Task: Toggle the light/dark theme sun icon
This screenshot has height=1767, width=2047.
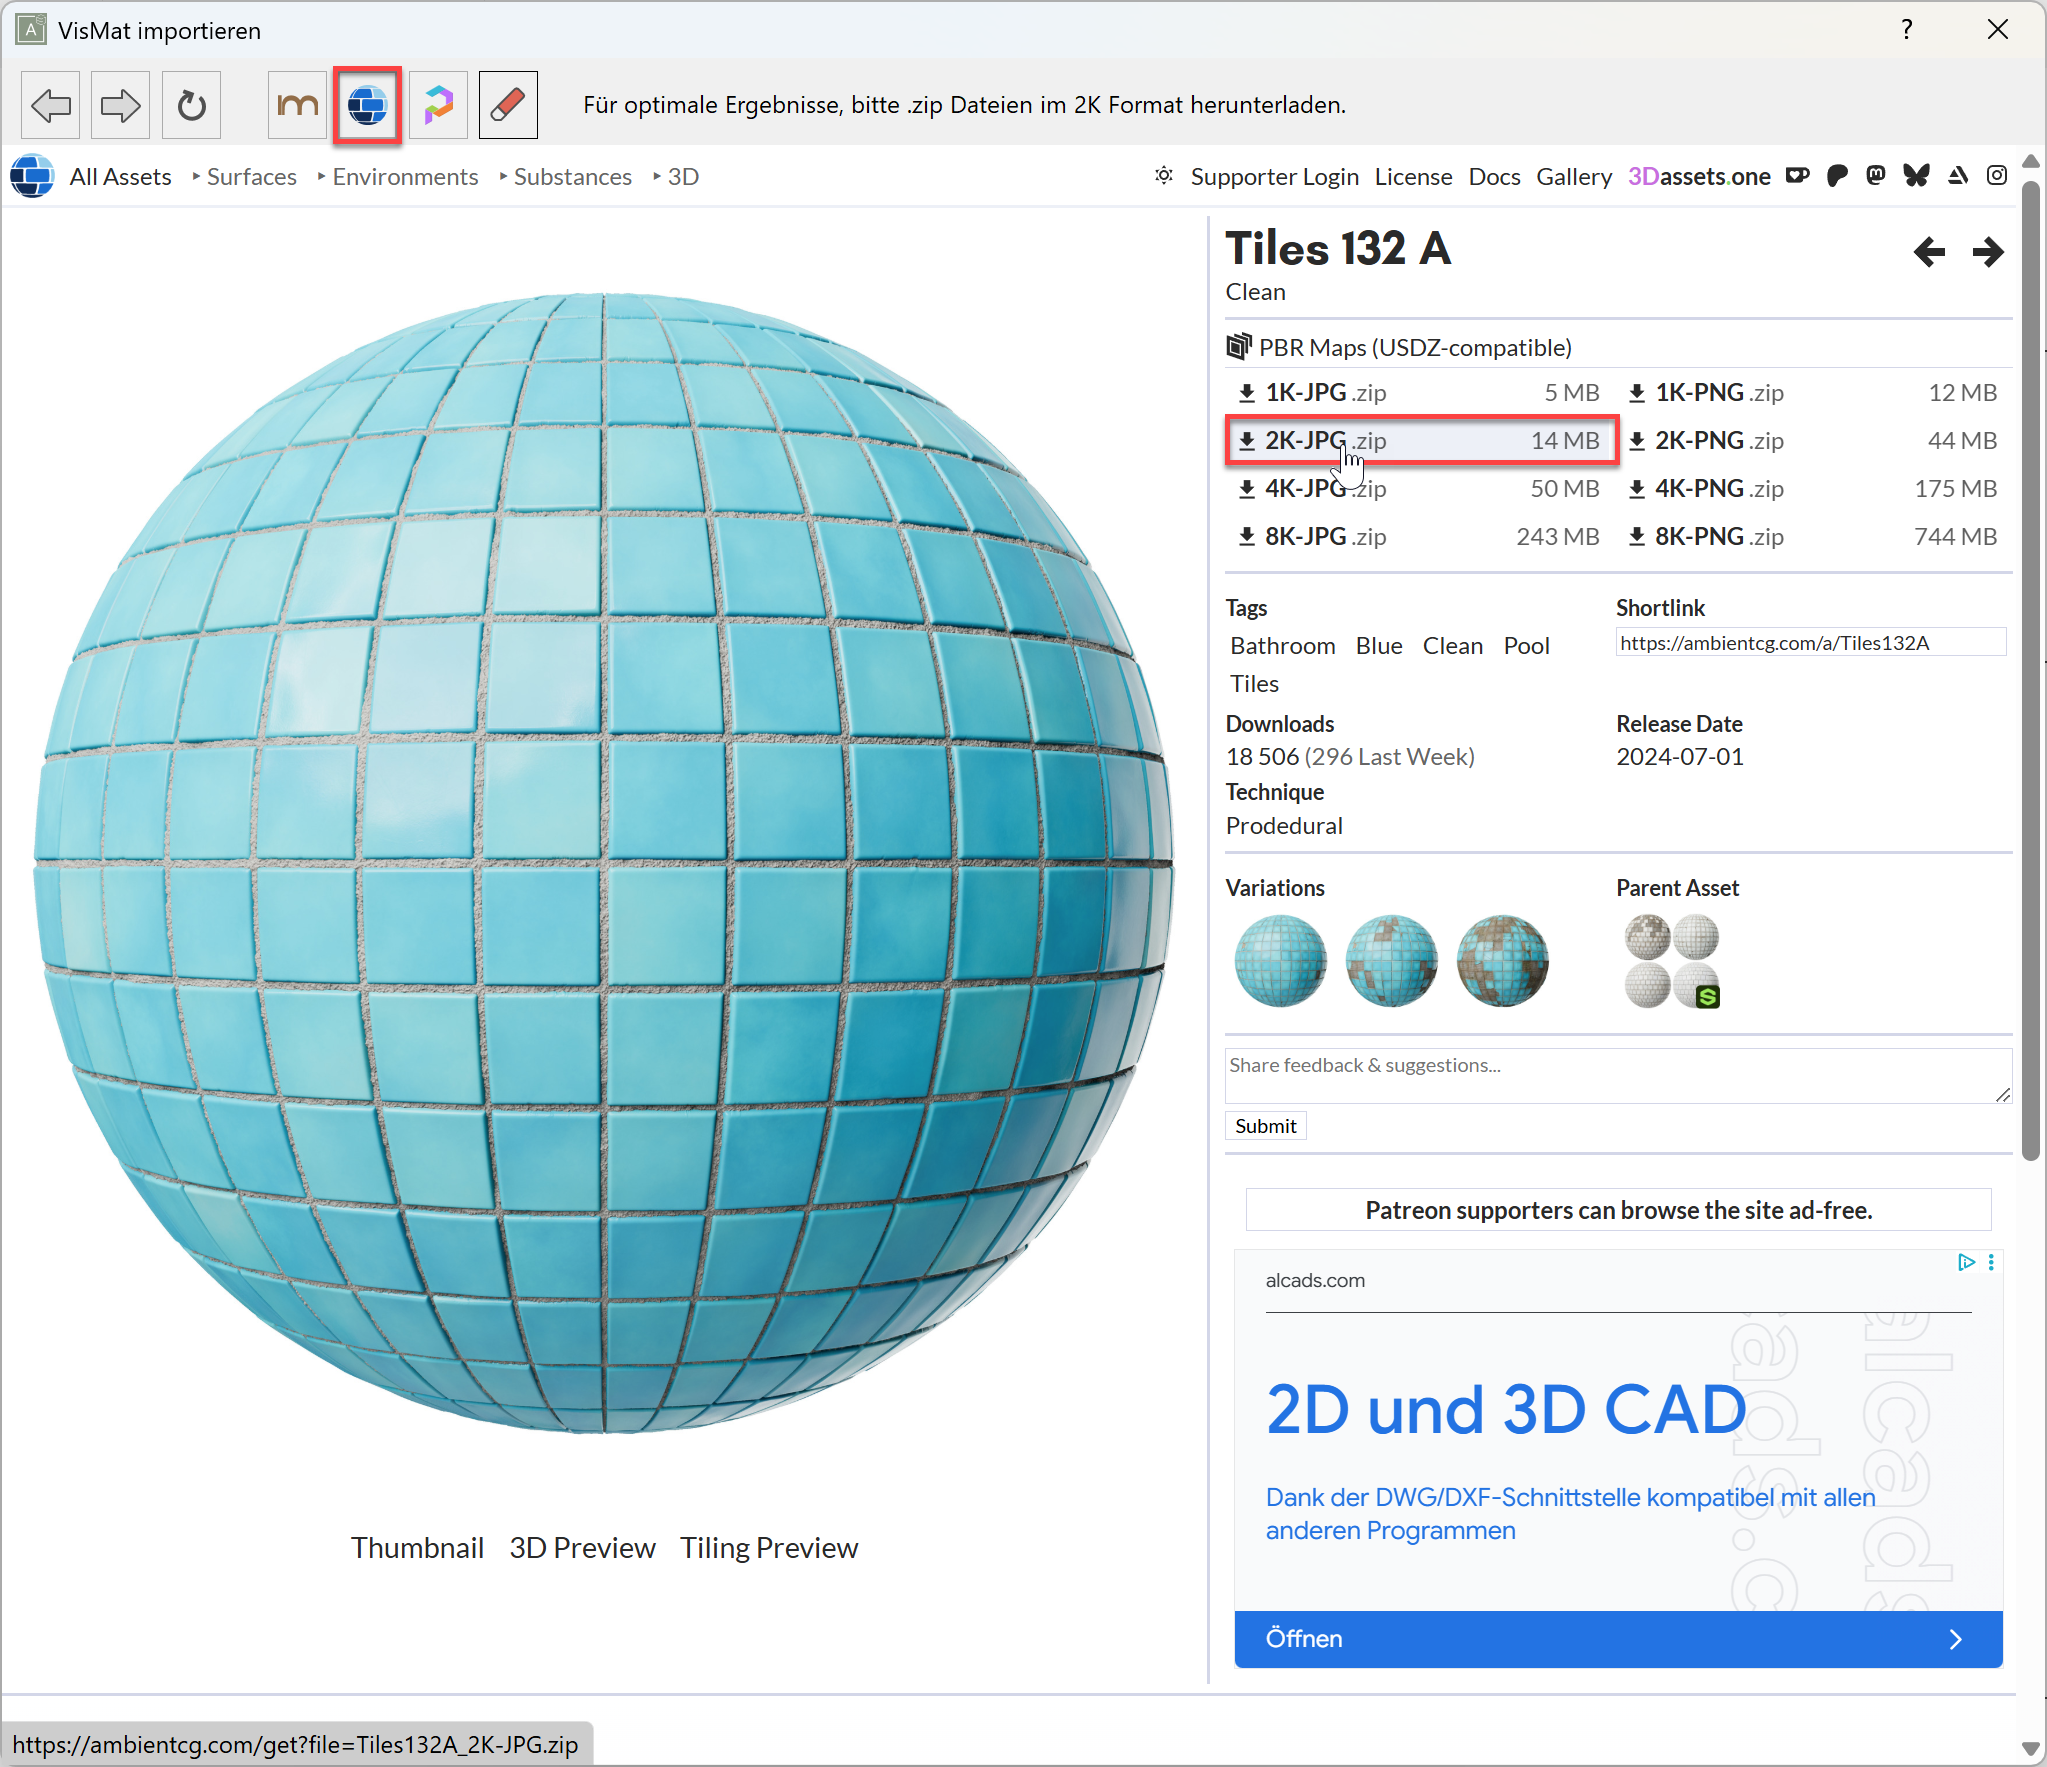Action: click(x=1163, y=176)
